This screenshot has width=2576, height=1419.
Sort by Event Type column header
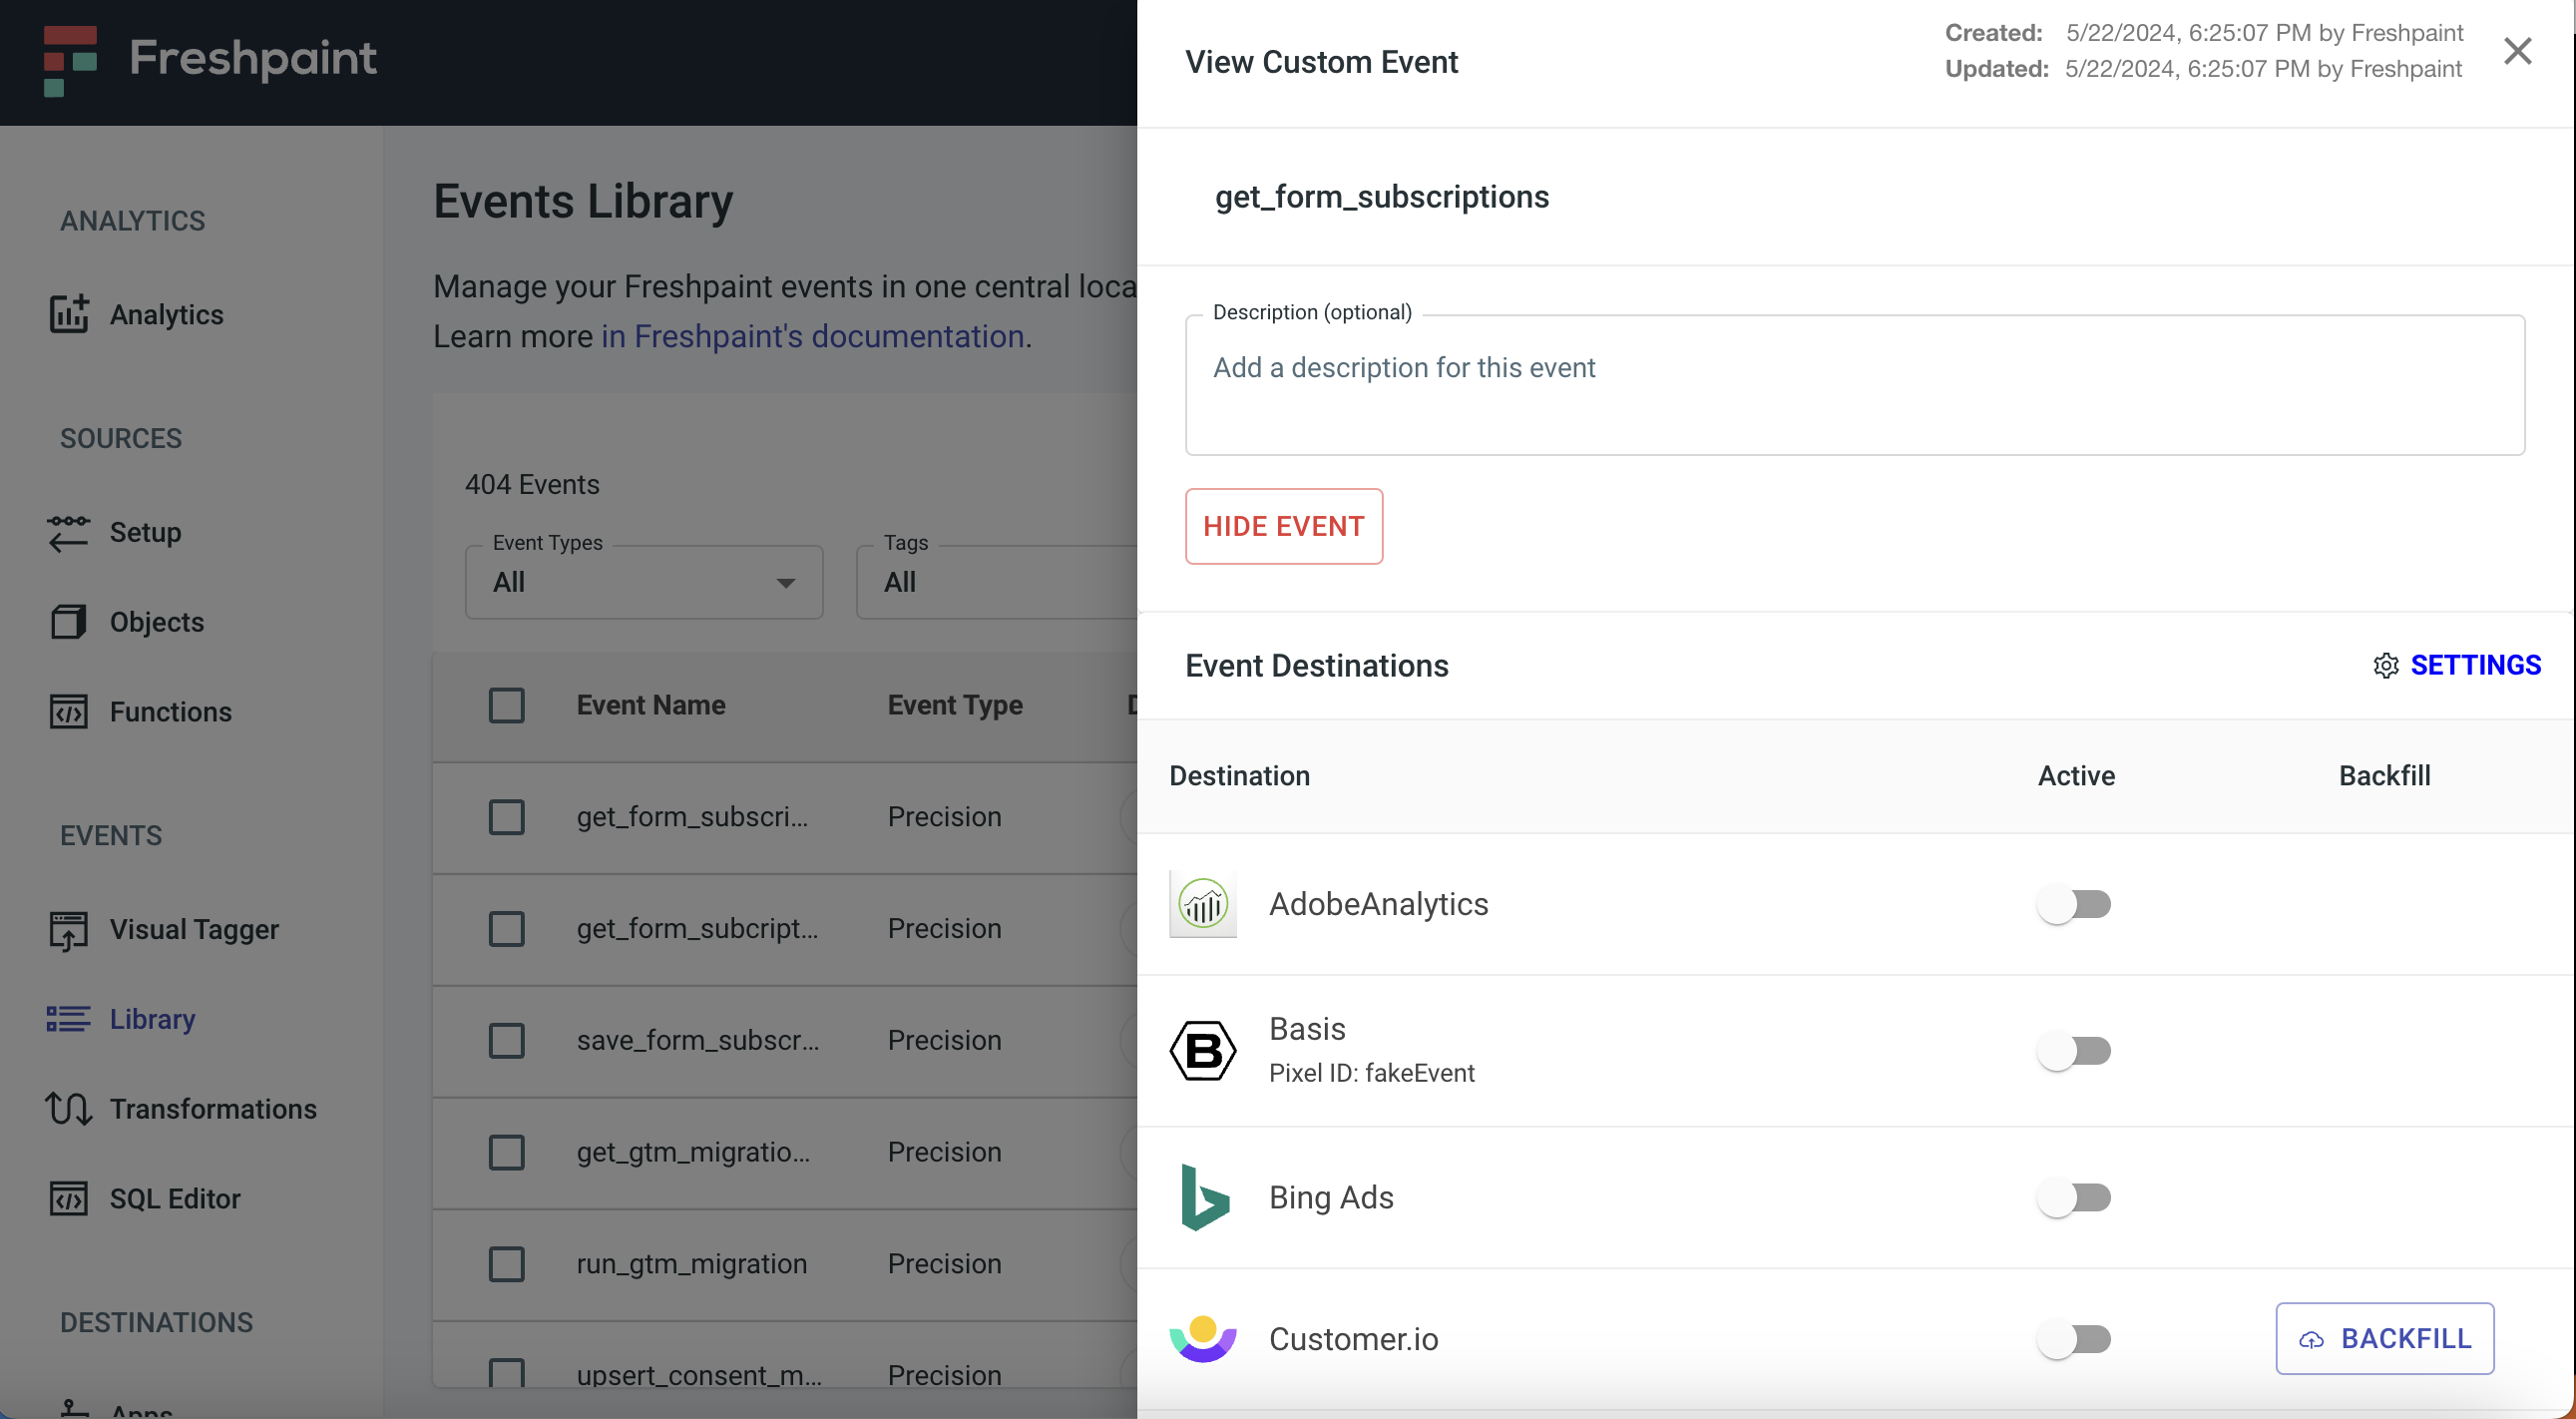(x=955, y=705)
